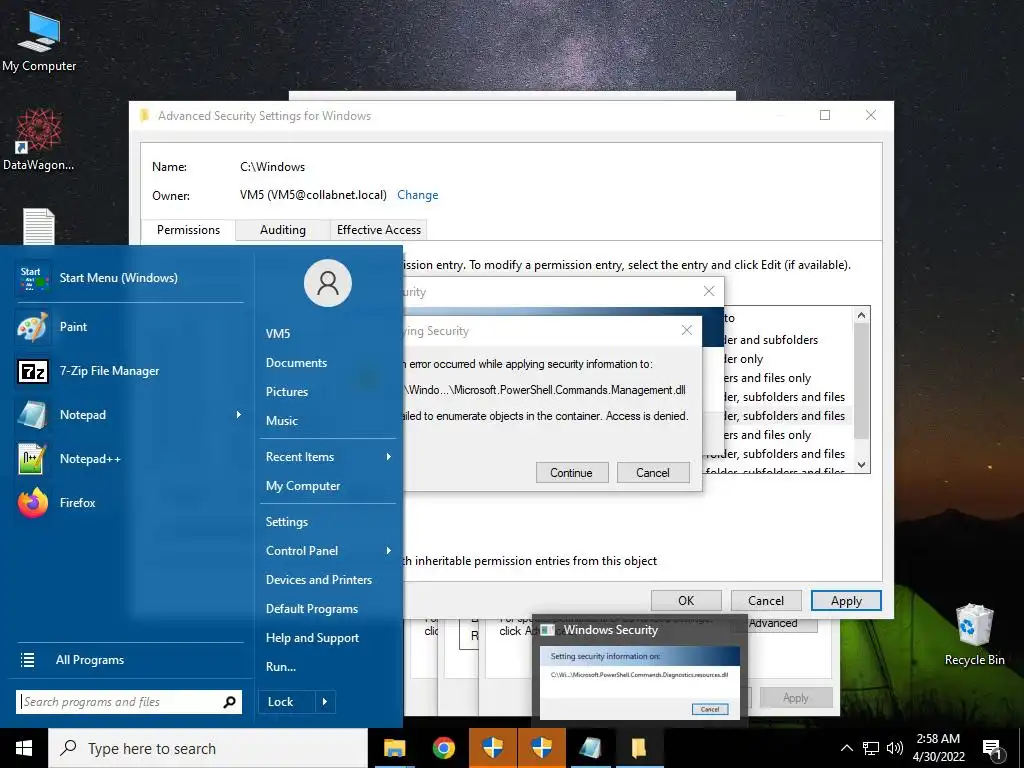This screenshot has height=768, width=1024.
Task: Expand the Recent Items submenu
Action: pyautogui.click(x=389, y=456)
